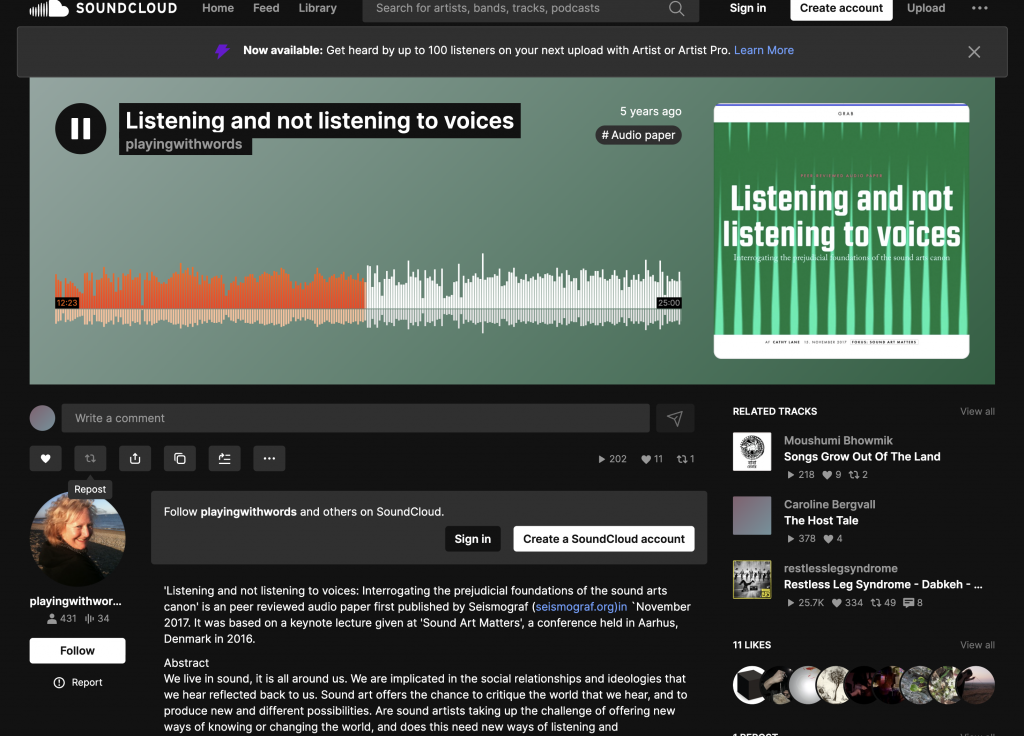Dismiss the Now available banner
The height and width of the screenshot is (736, 1024).
tap(974, 52)
